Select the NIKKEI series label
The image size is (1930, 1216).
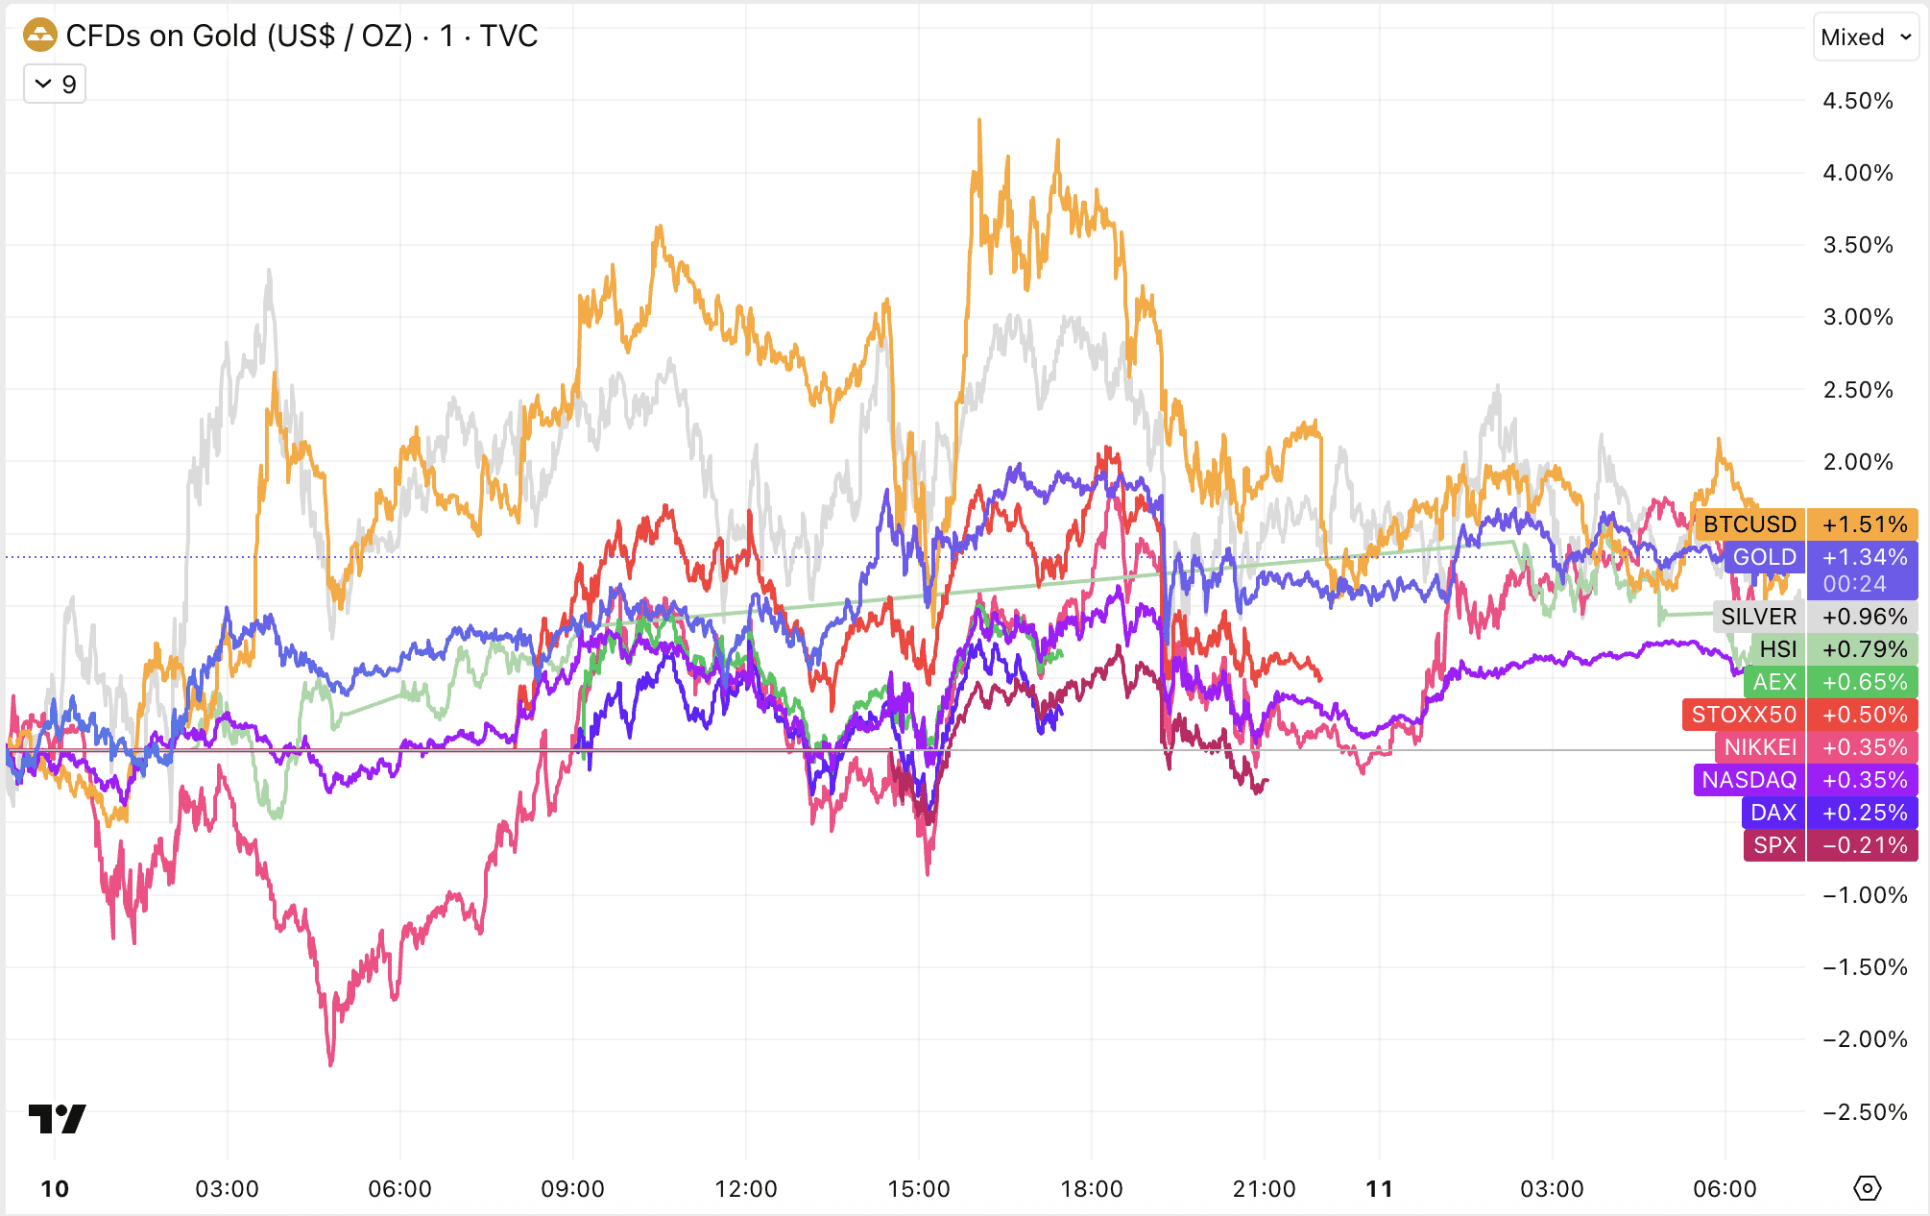click(1759, 747)
